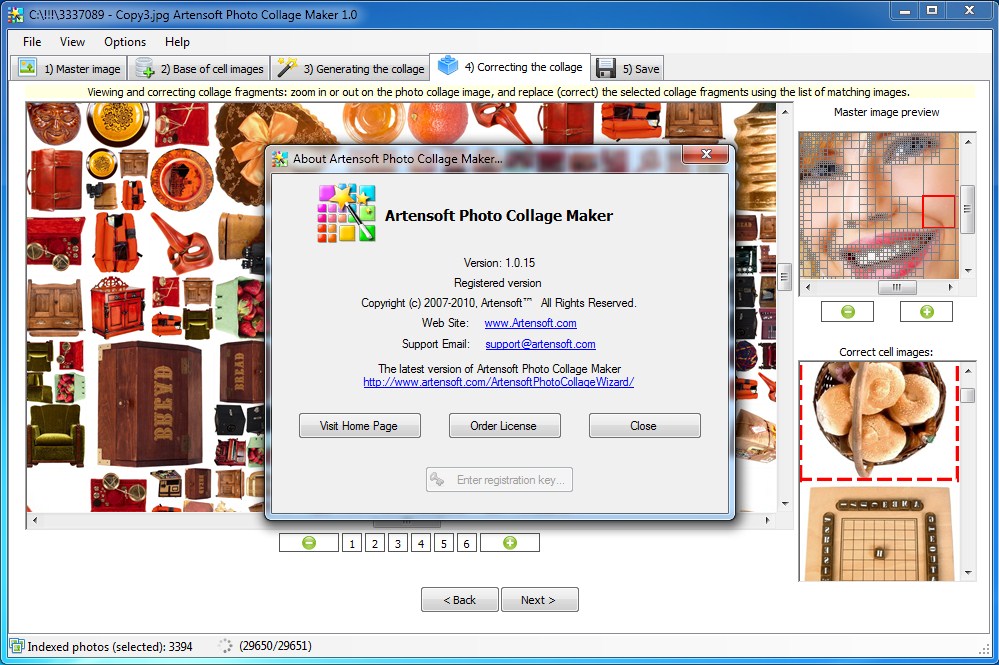
Task: Click the cell images scroll up arrow
Action: click(968, 371)
